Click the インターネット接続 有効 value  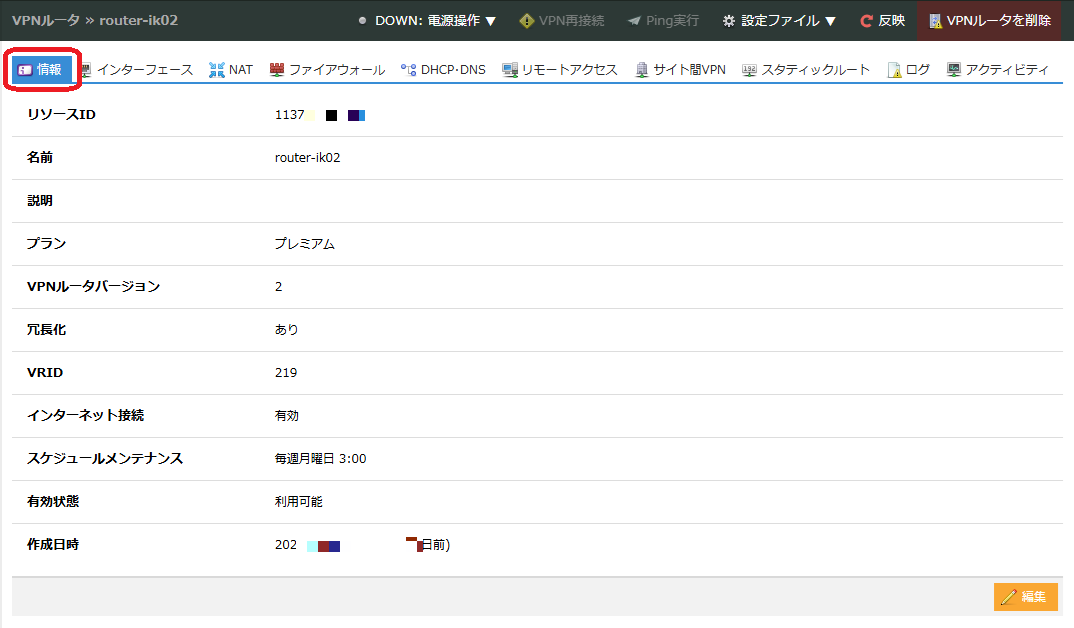coord(286,416)
